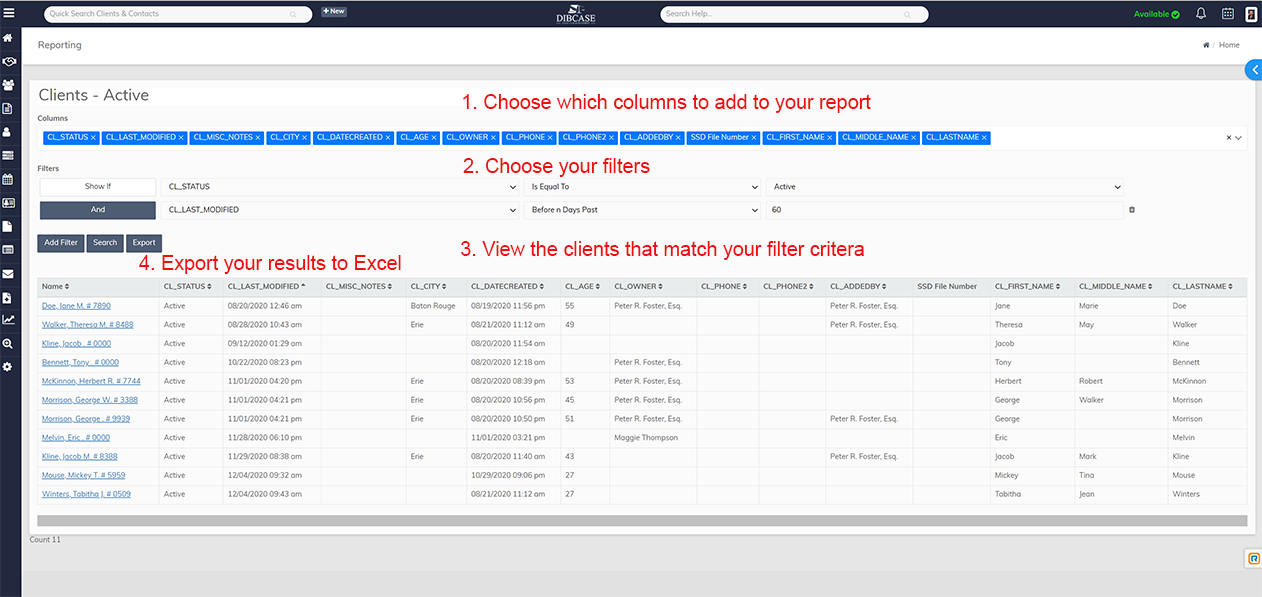This screenshot has width=1262, height=597.
Task: Expand the Active value dropdown
Action: point(945,187)
